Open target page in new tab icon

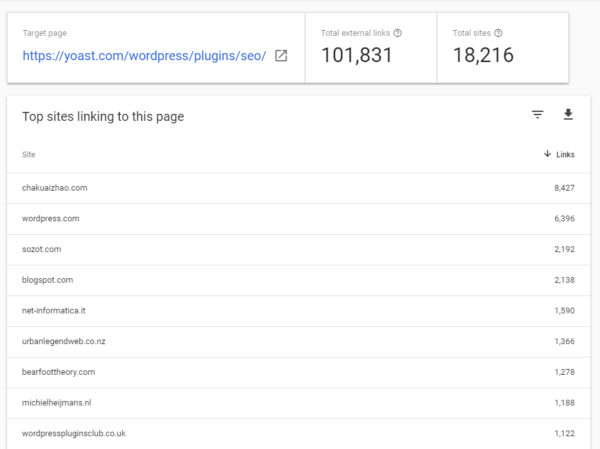click(281, 56)
